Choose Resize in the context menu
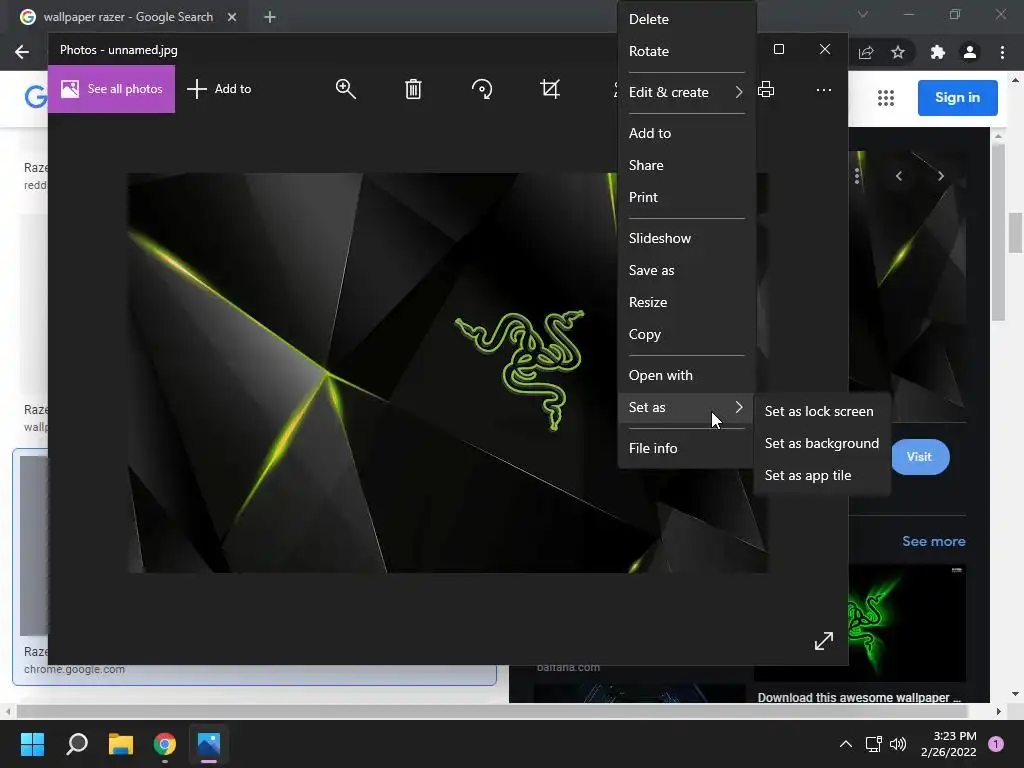The width and height of the screenshot is (1024, 768). [x=686, y=302]
